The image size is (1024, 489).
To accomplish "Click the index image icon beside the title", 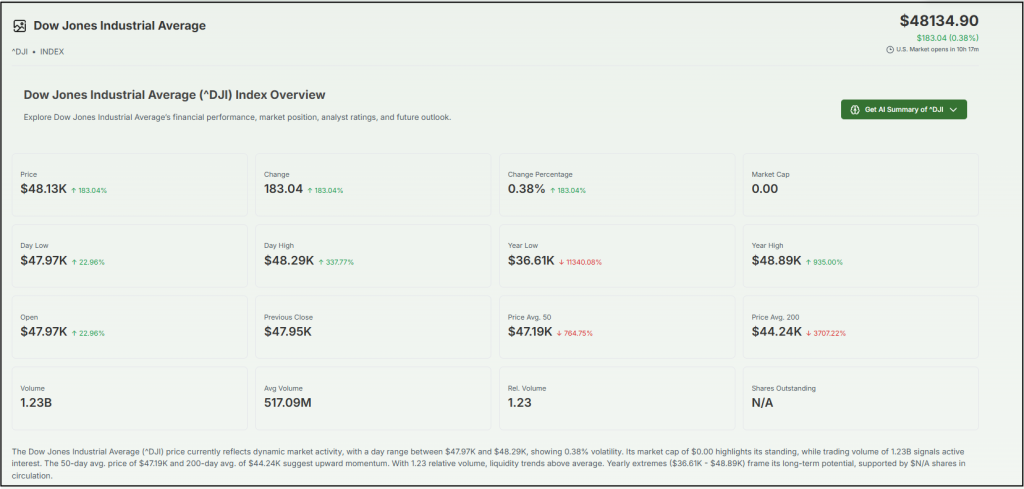I will click(x=20, y=26).
